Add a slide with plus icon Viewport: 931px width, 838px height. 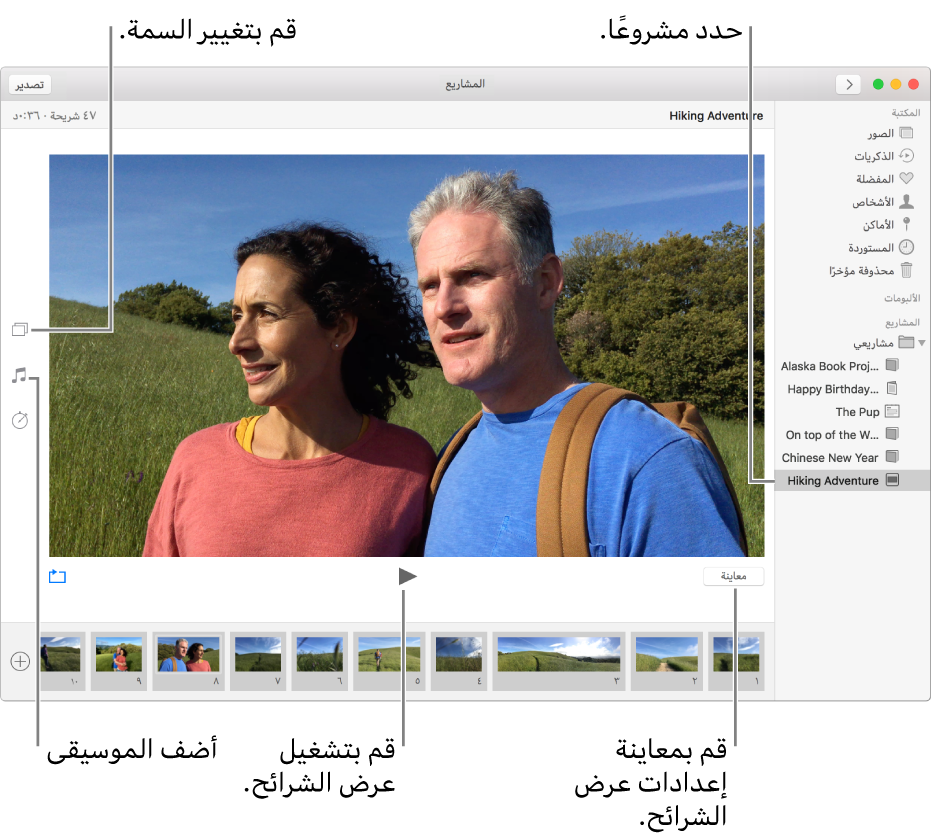pyautogui.click(x=20, y=661)
